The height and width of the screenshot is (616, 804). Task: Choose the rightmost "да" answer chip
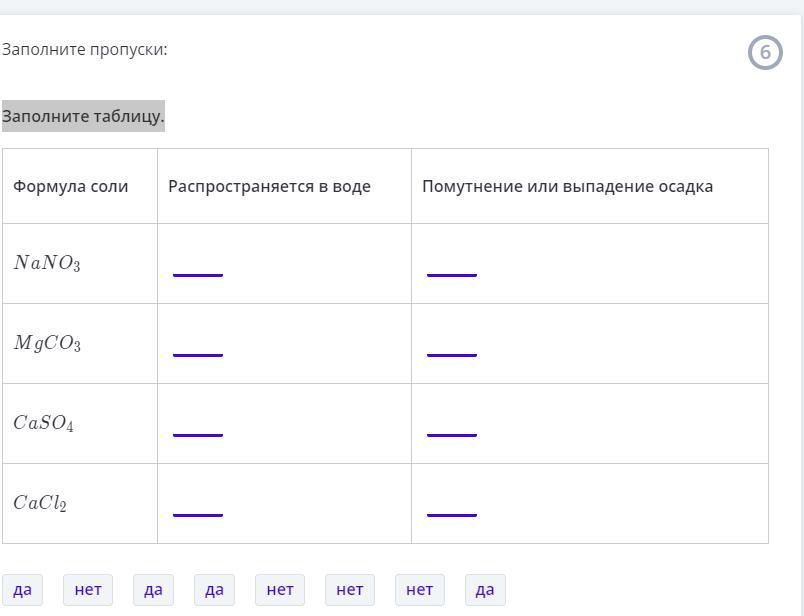[x=485, y=590]
